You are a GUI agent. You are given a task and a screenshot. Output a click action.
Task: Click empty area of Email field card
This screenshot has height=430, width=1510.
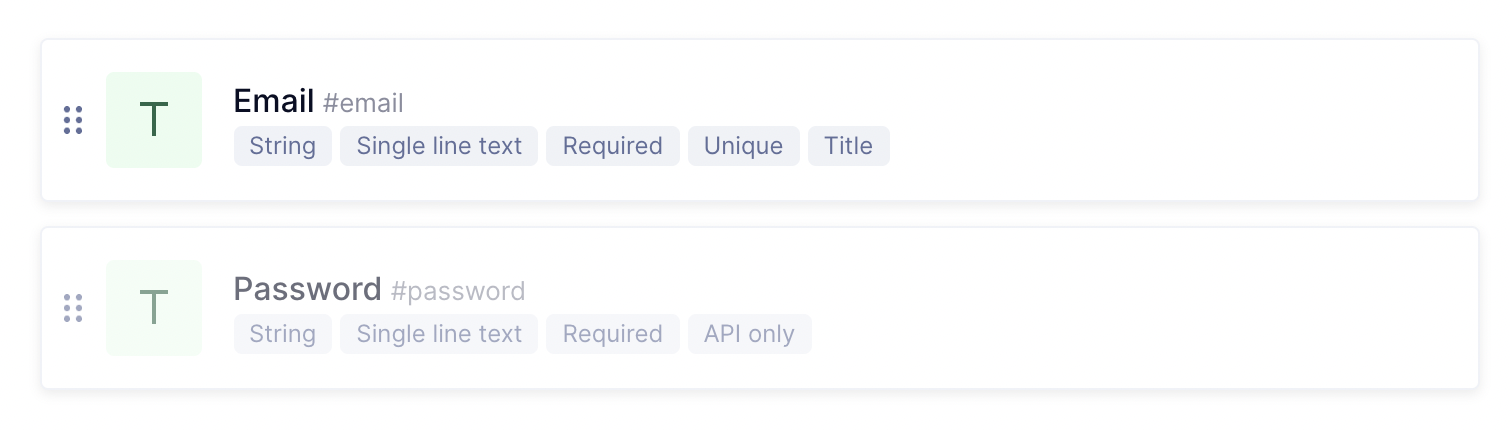click(1180, 120)
